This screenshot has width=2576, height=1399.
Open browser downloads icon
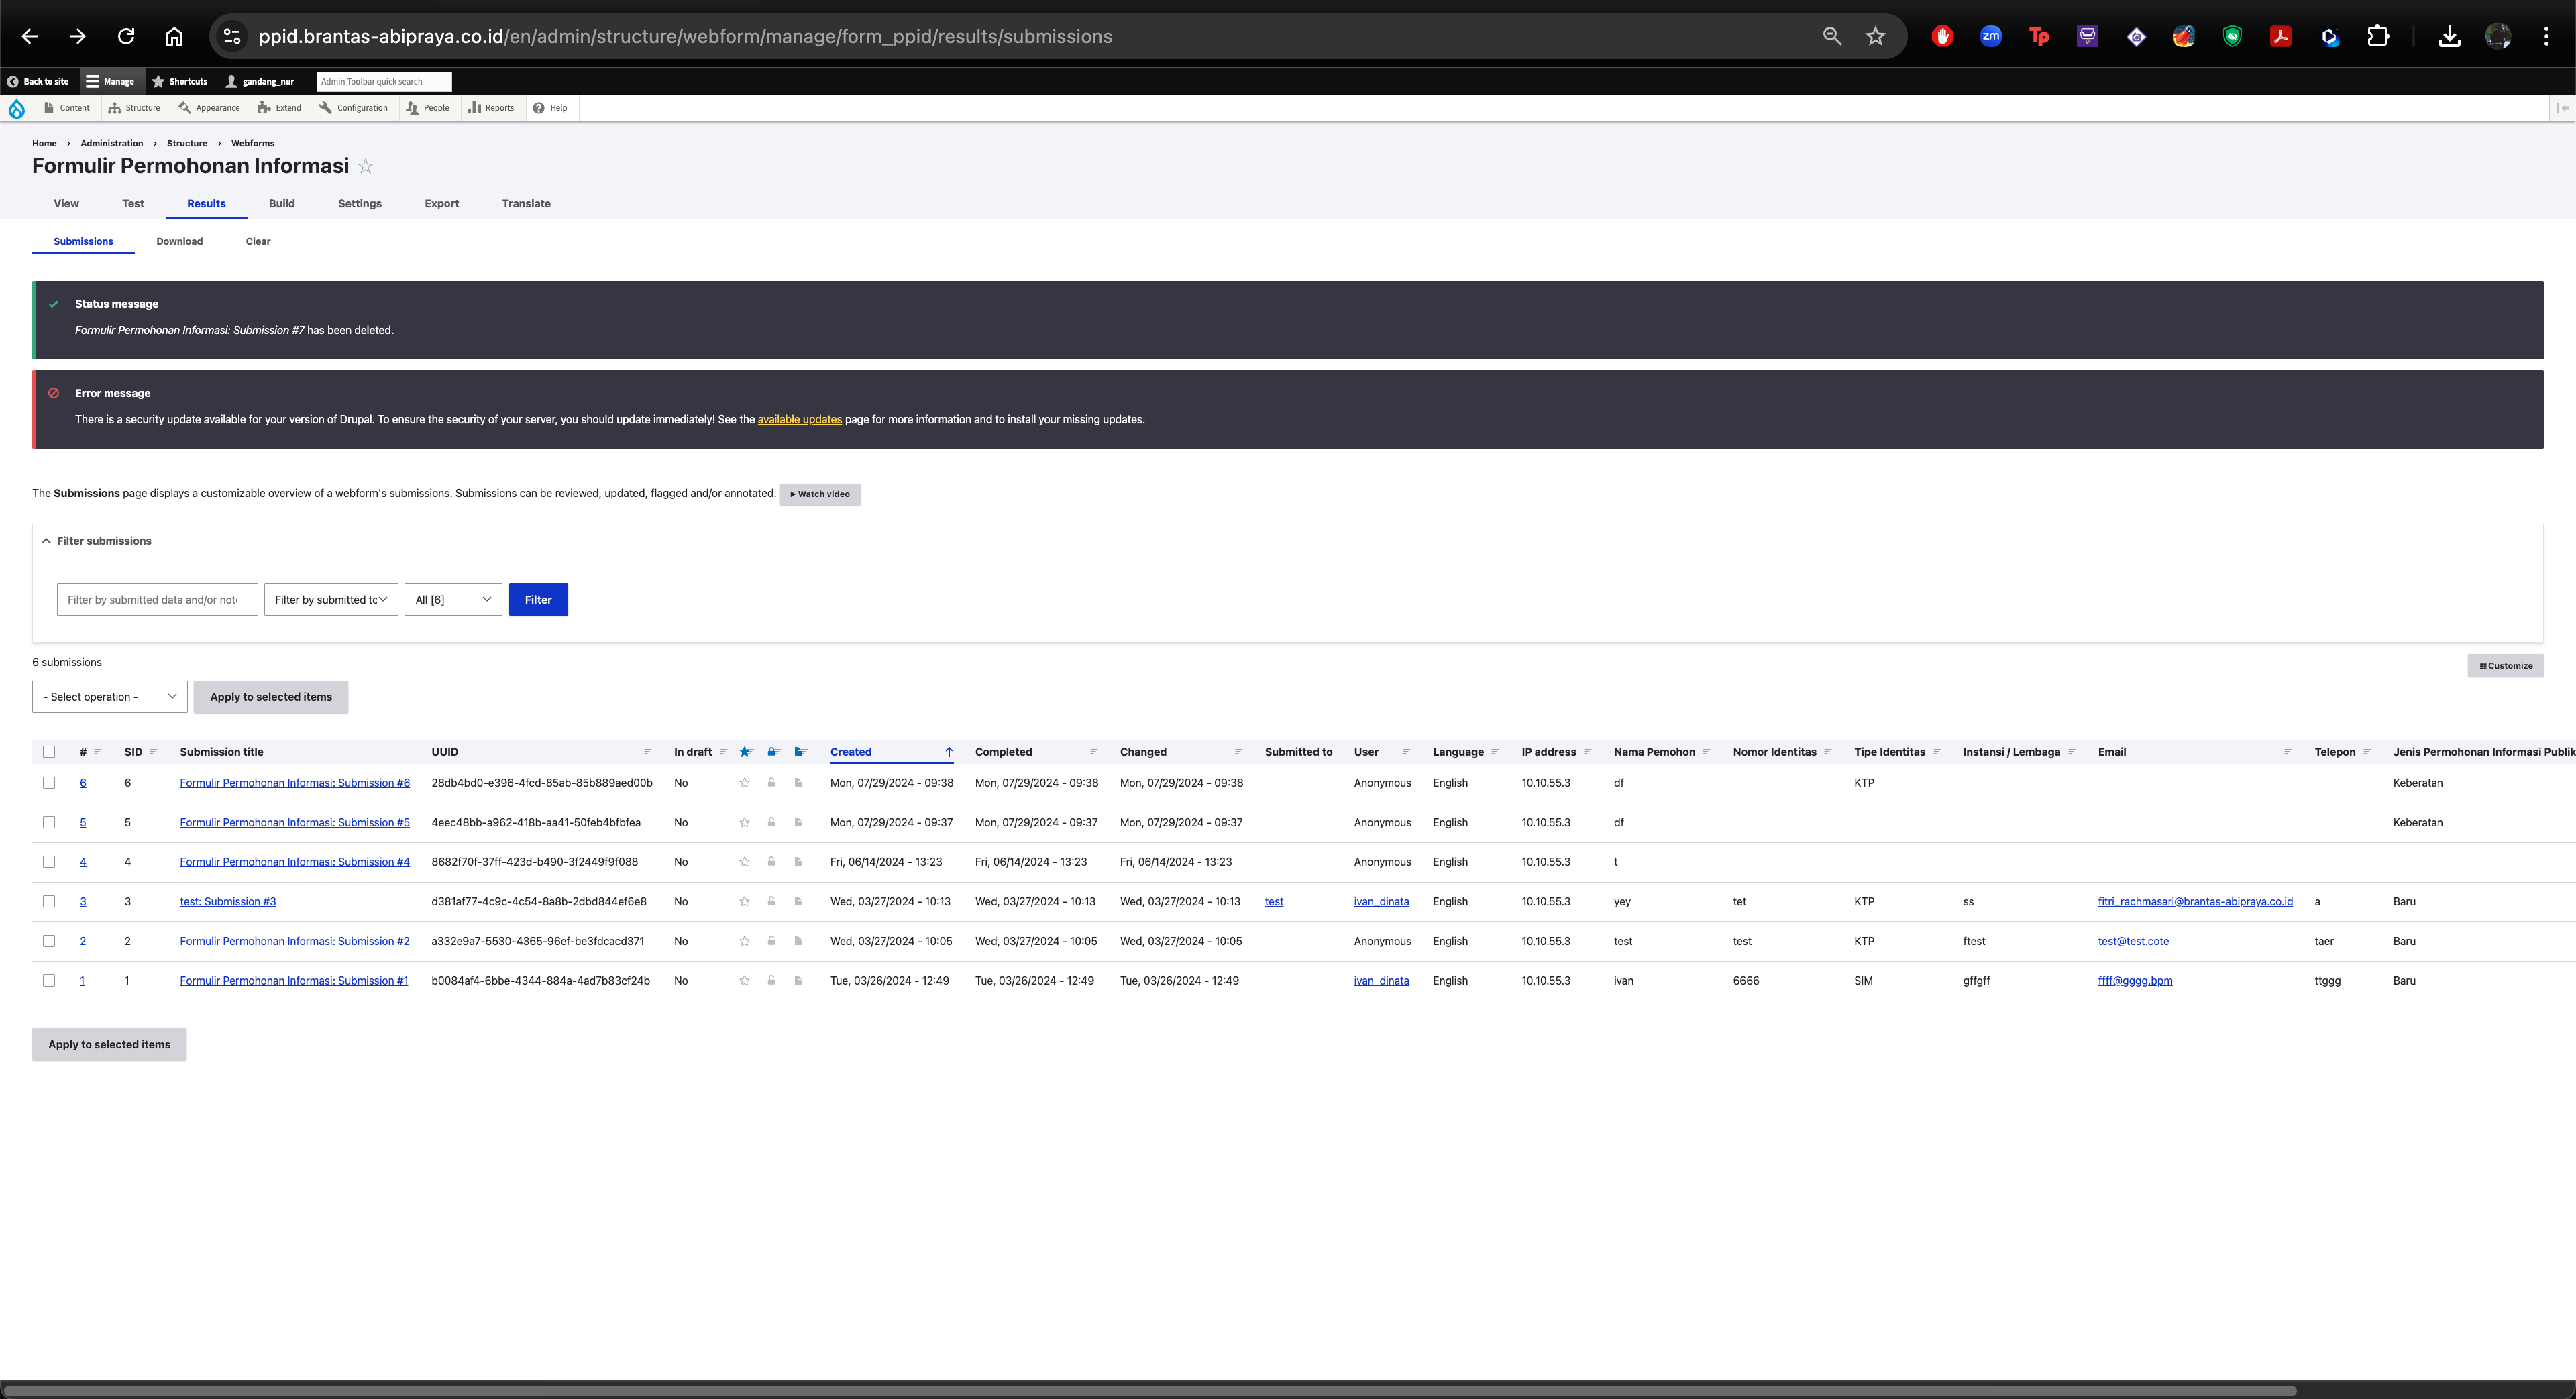(x=2449, y=36)
